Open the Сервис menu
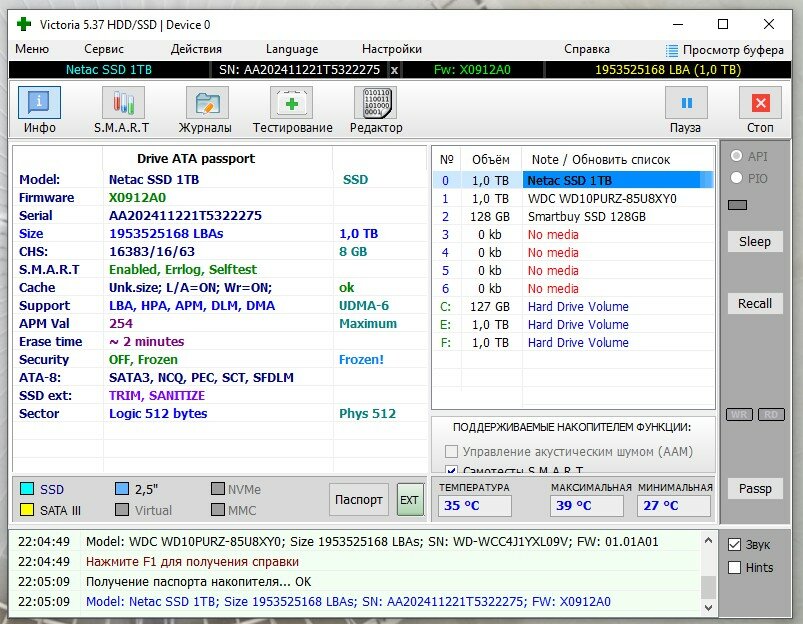 [104, 49]
